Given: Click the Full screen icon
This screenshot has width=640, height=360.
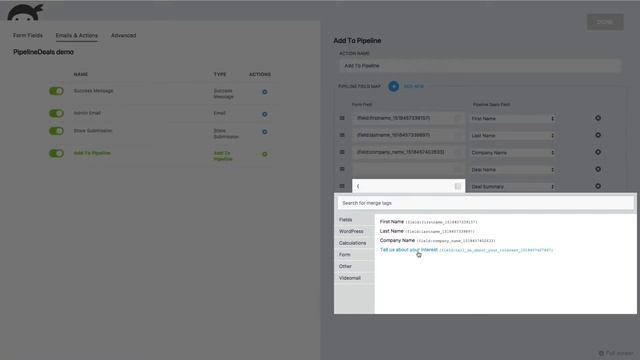Looking at the screenshot, I should [601, 353].
